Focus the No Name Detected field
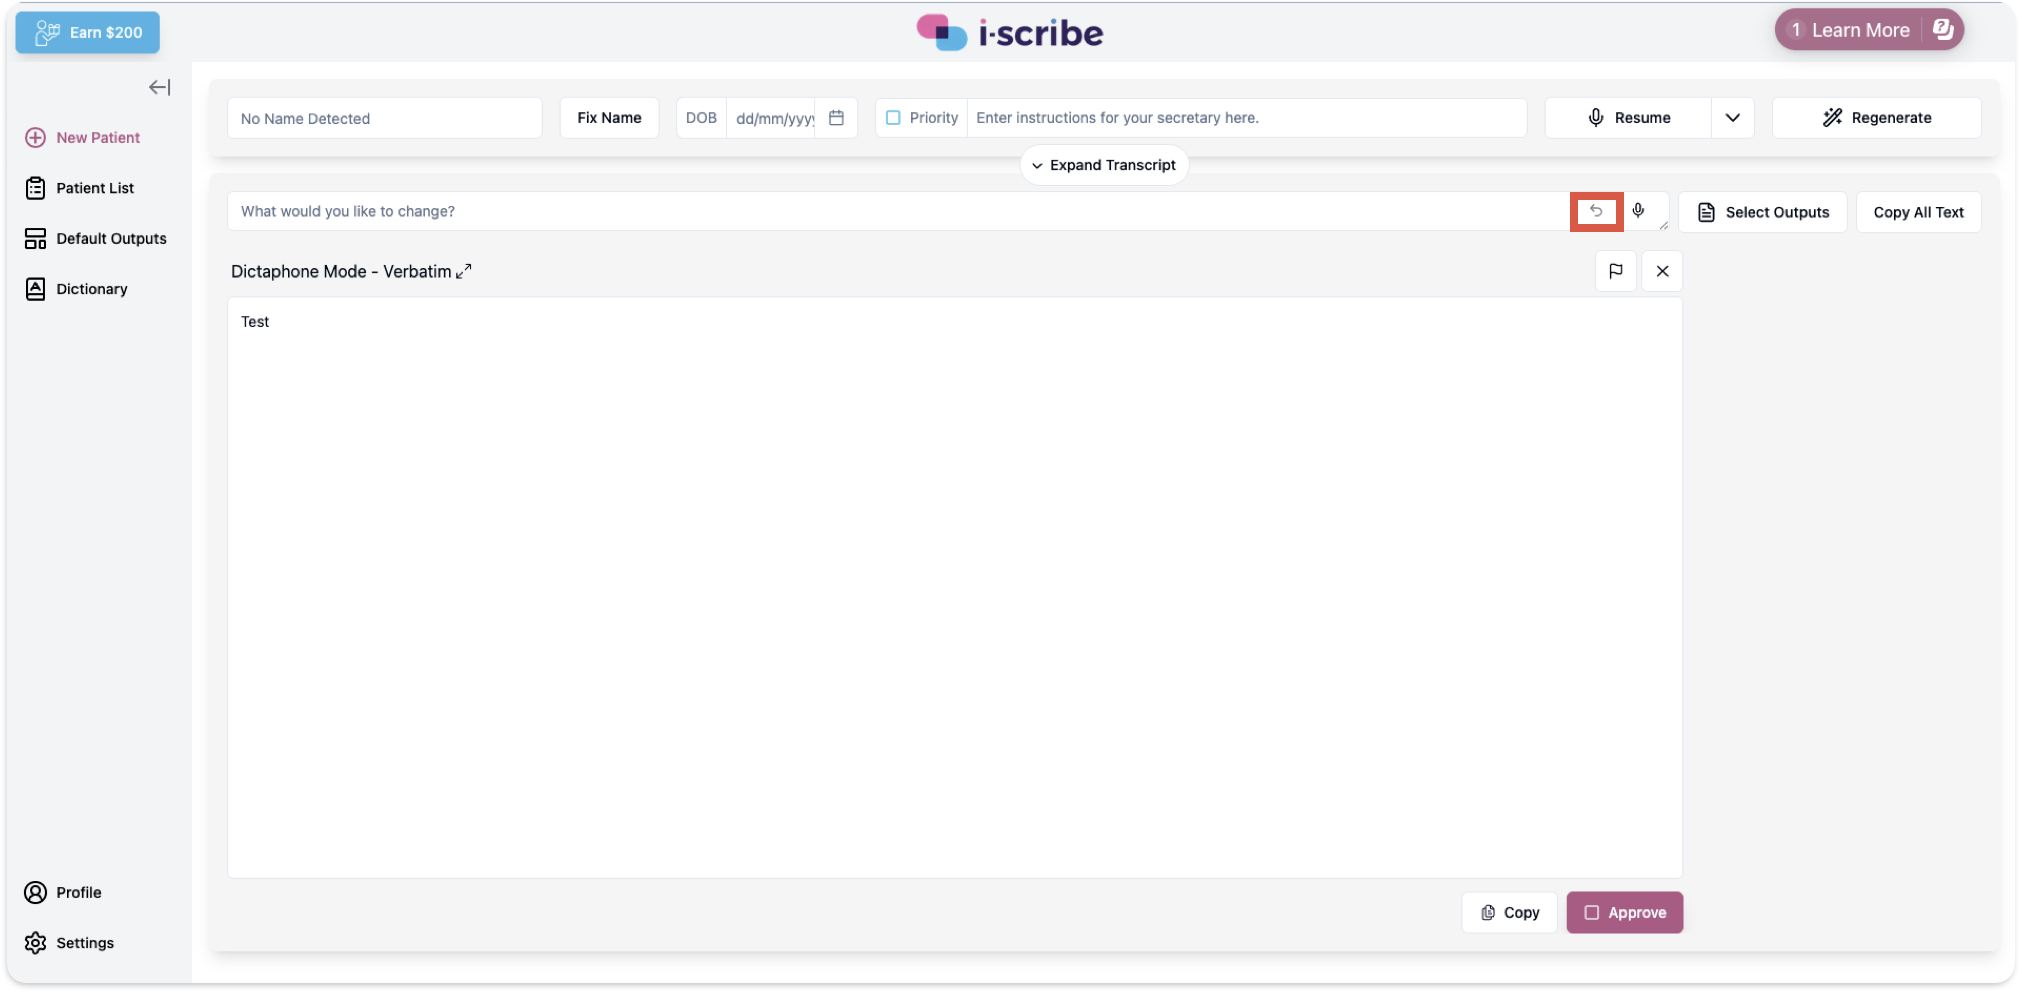The width and height of the screenshot is (2022, 994). (385, 118)
